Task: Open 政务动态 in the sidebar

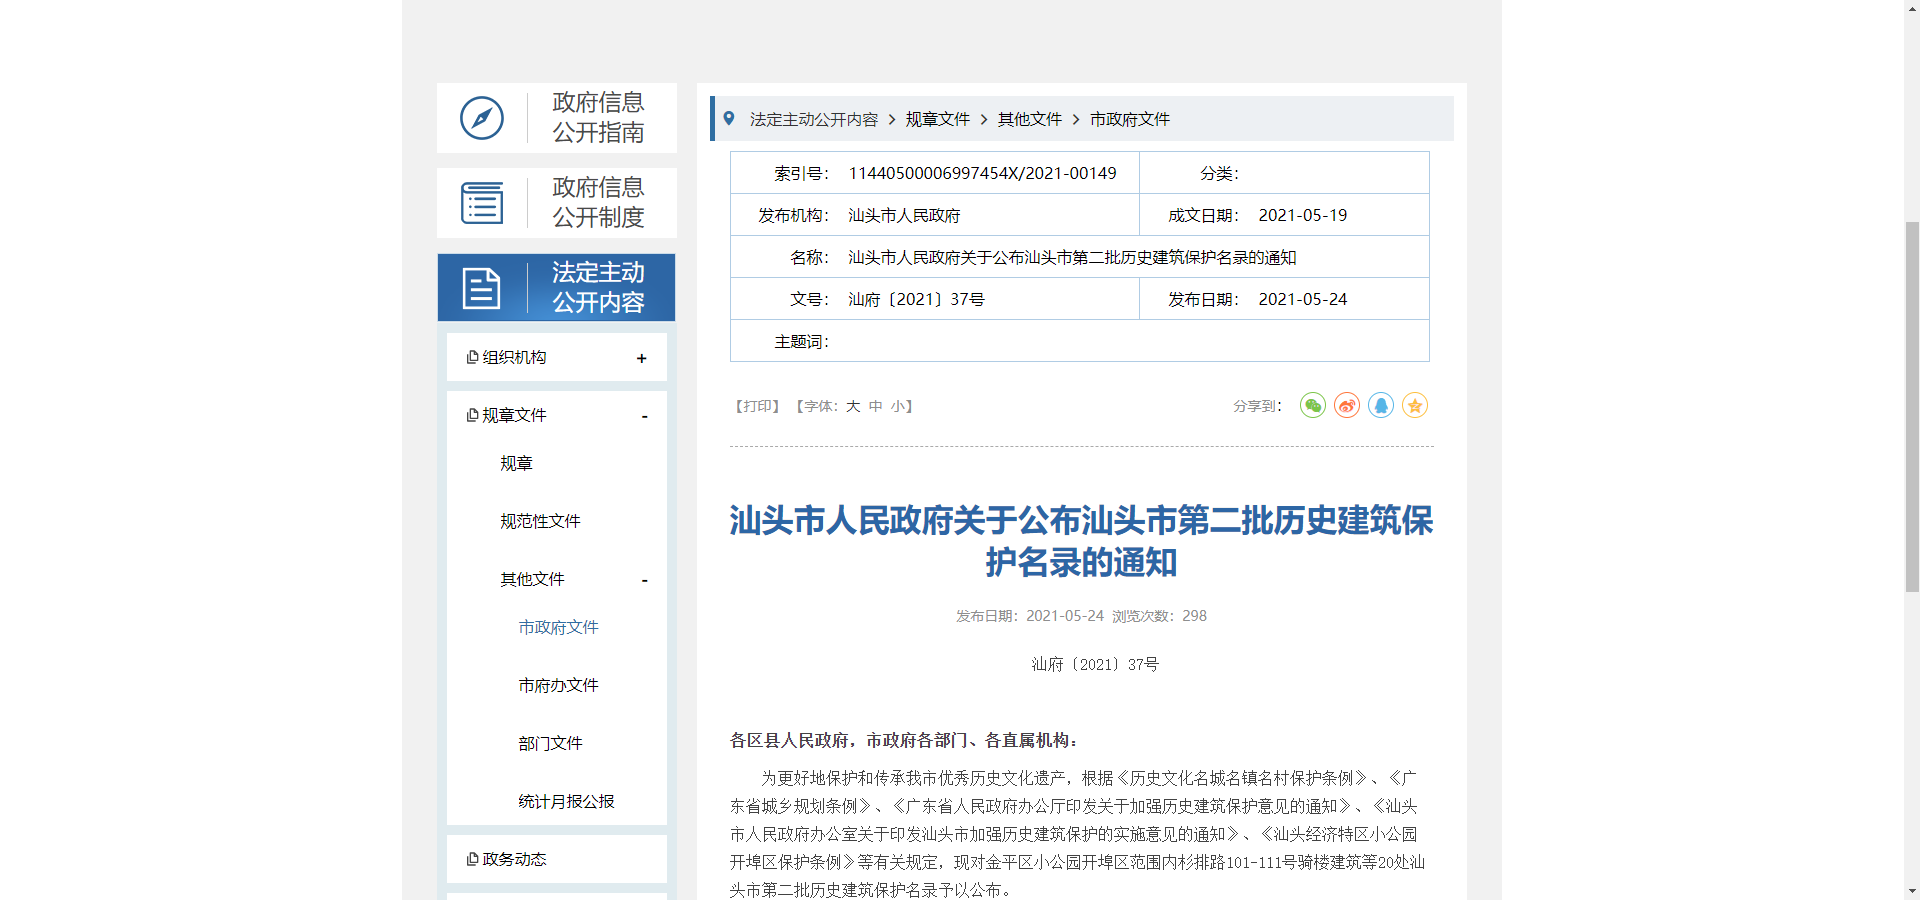Action: [514, 859]
